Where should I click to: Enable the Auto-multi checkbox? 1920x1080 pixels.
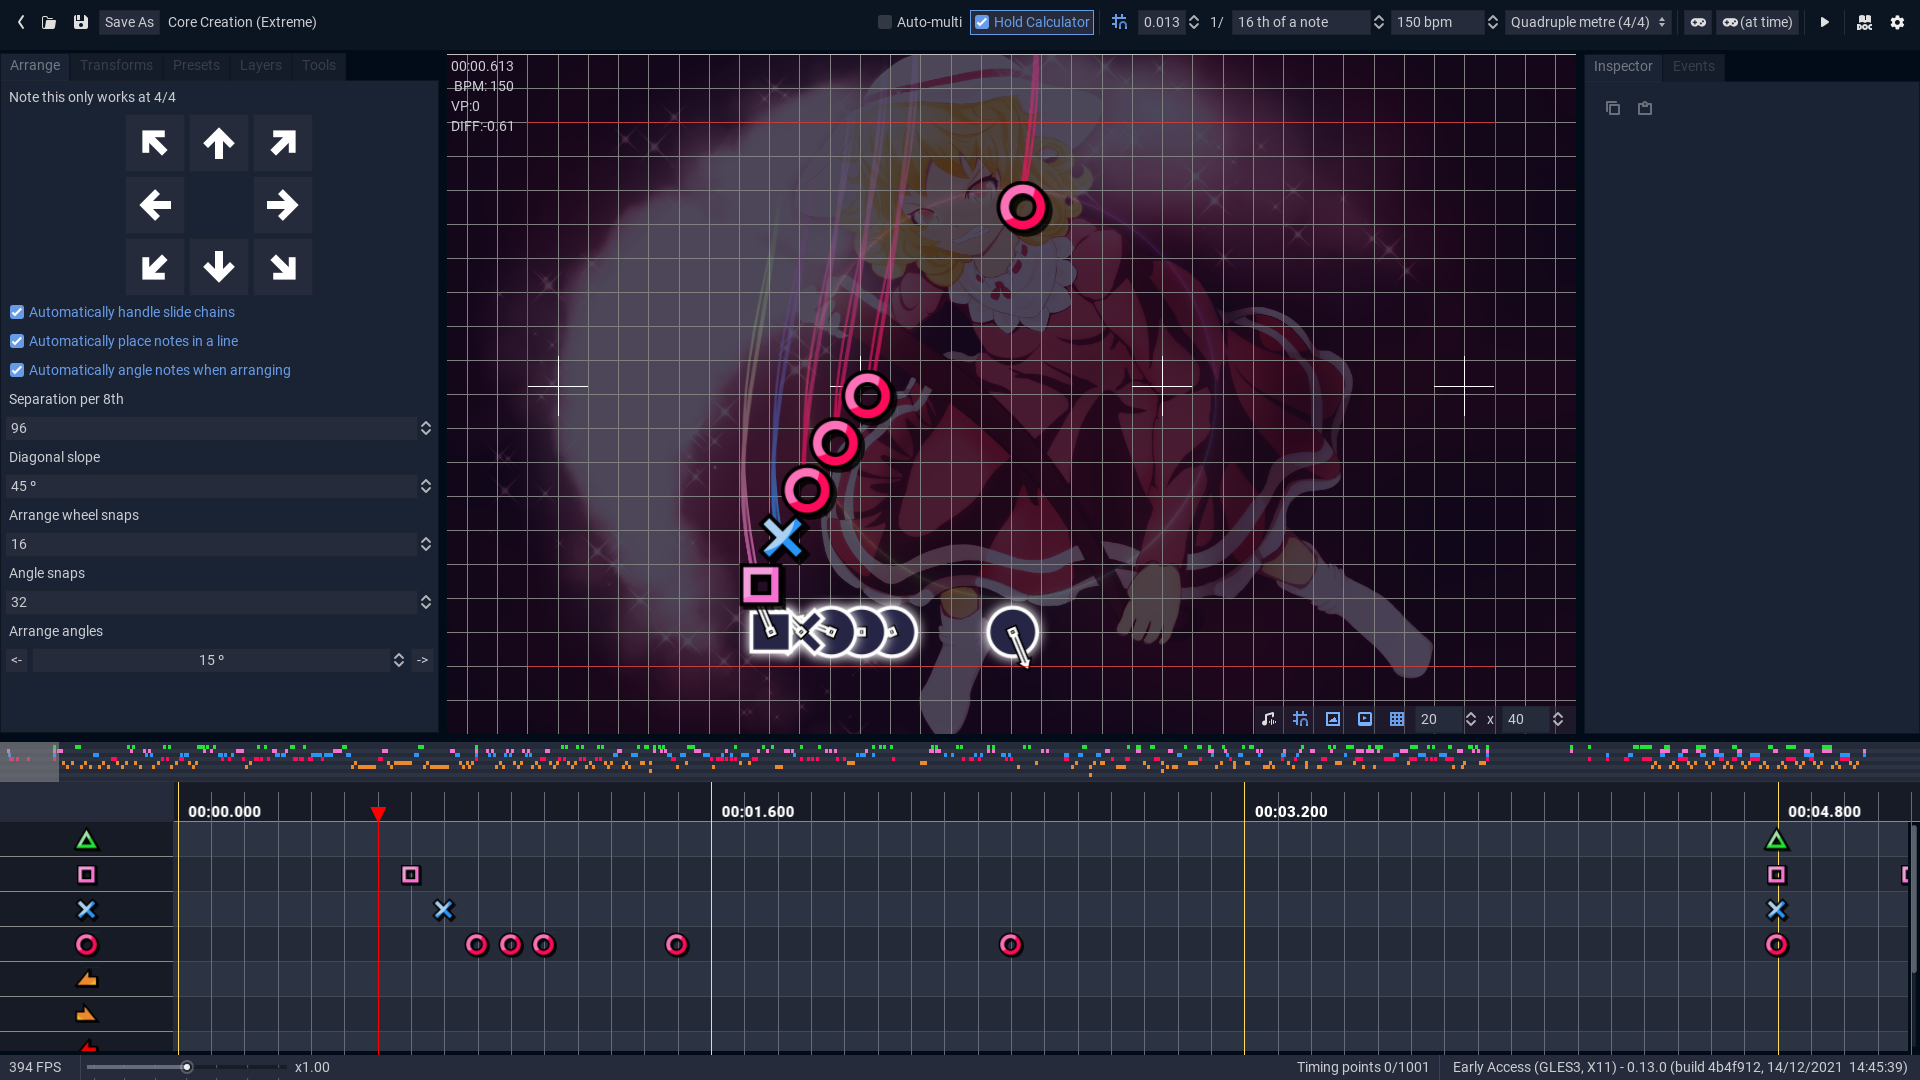885,22
